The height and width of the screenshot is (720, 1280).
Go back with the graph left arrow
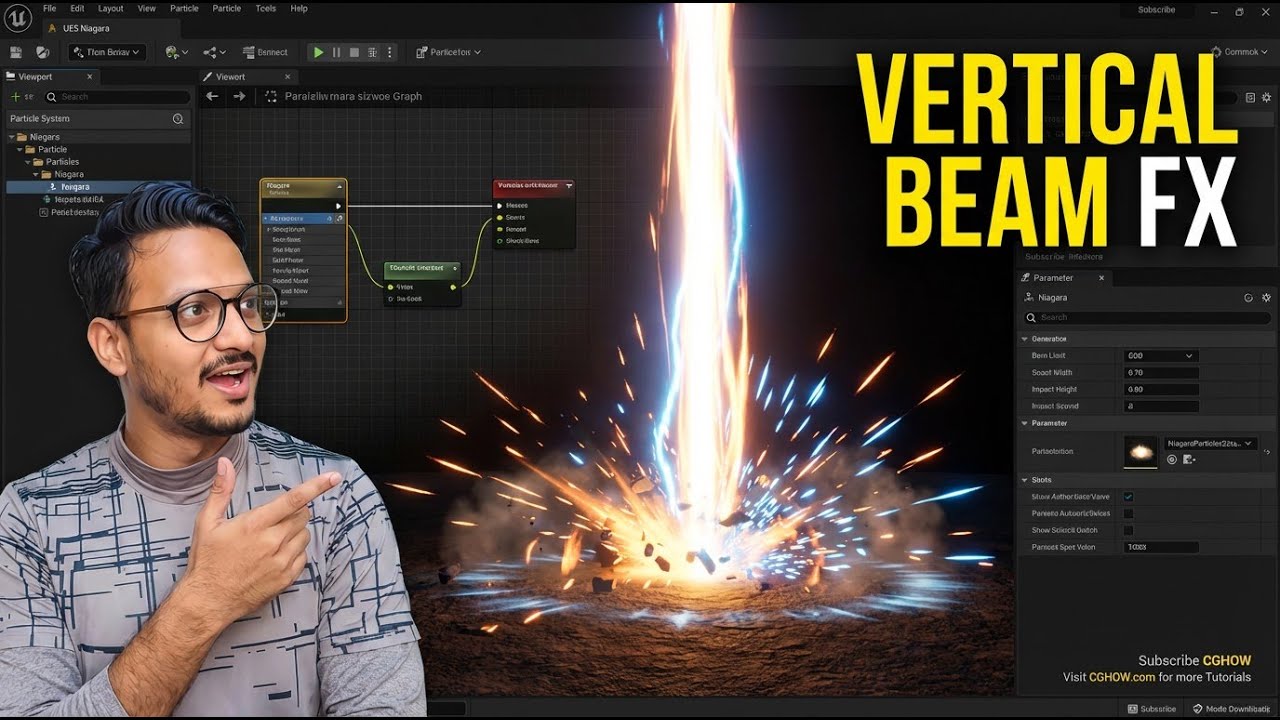tap(212, 96)
